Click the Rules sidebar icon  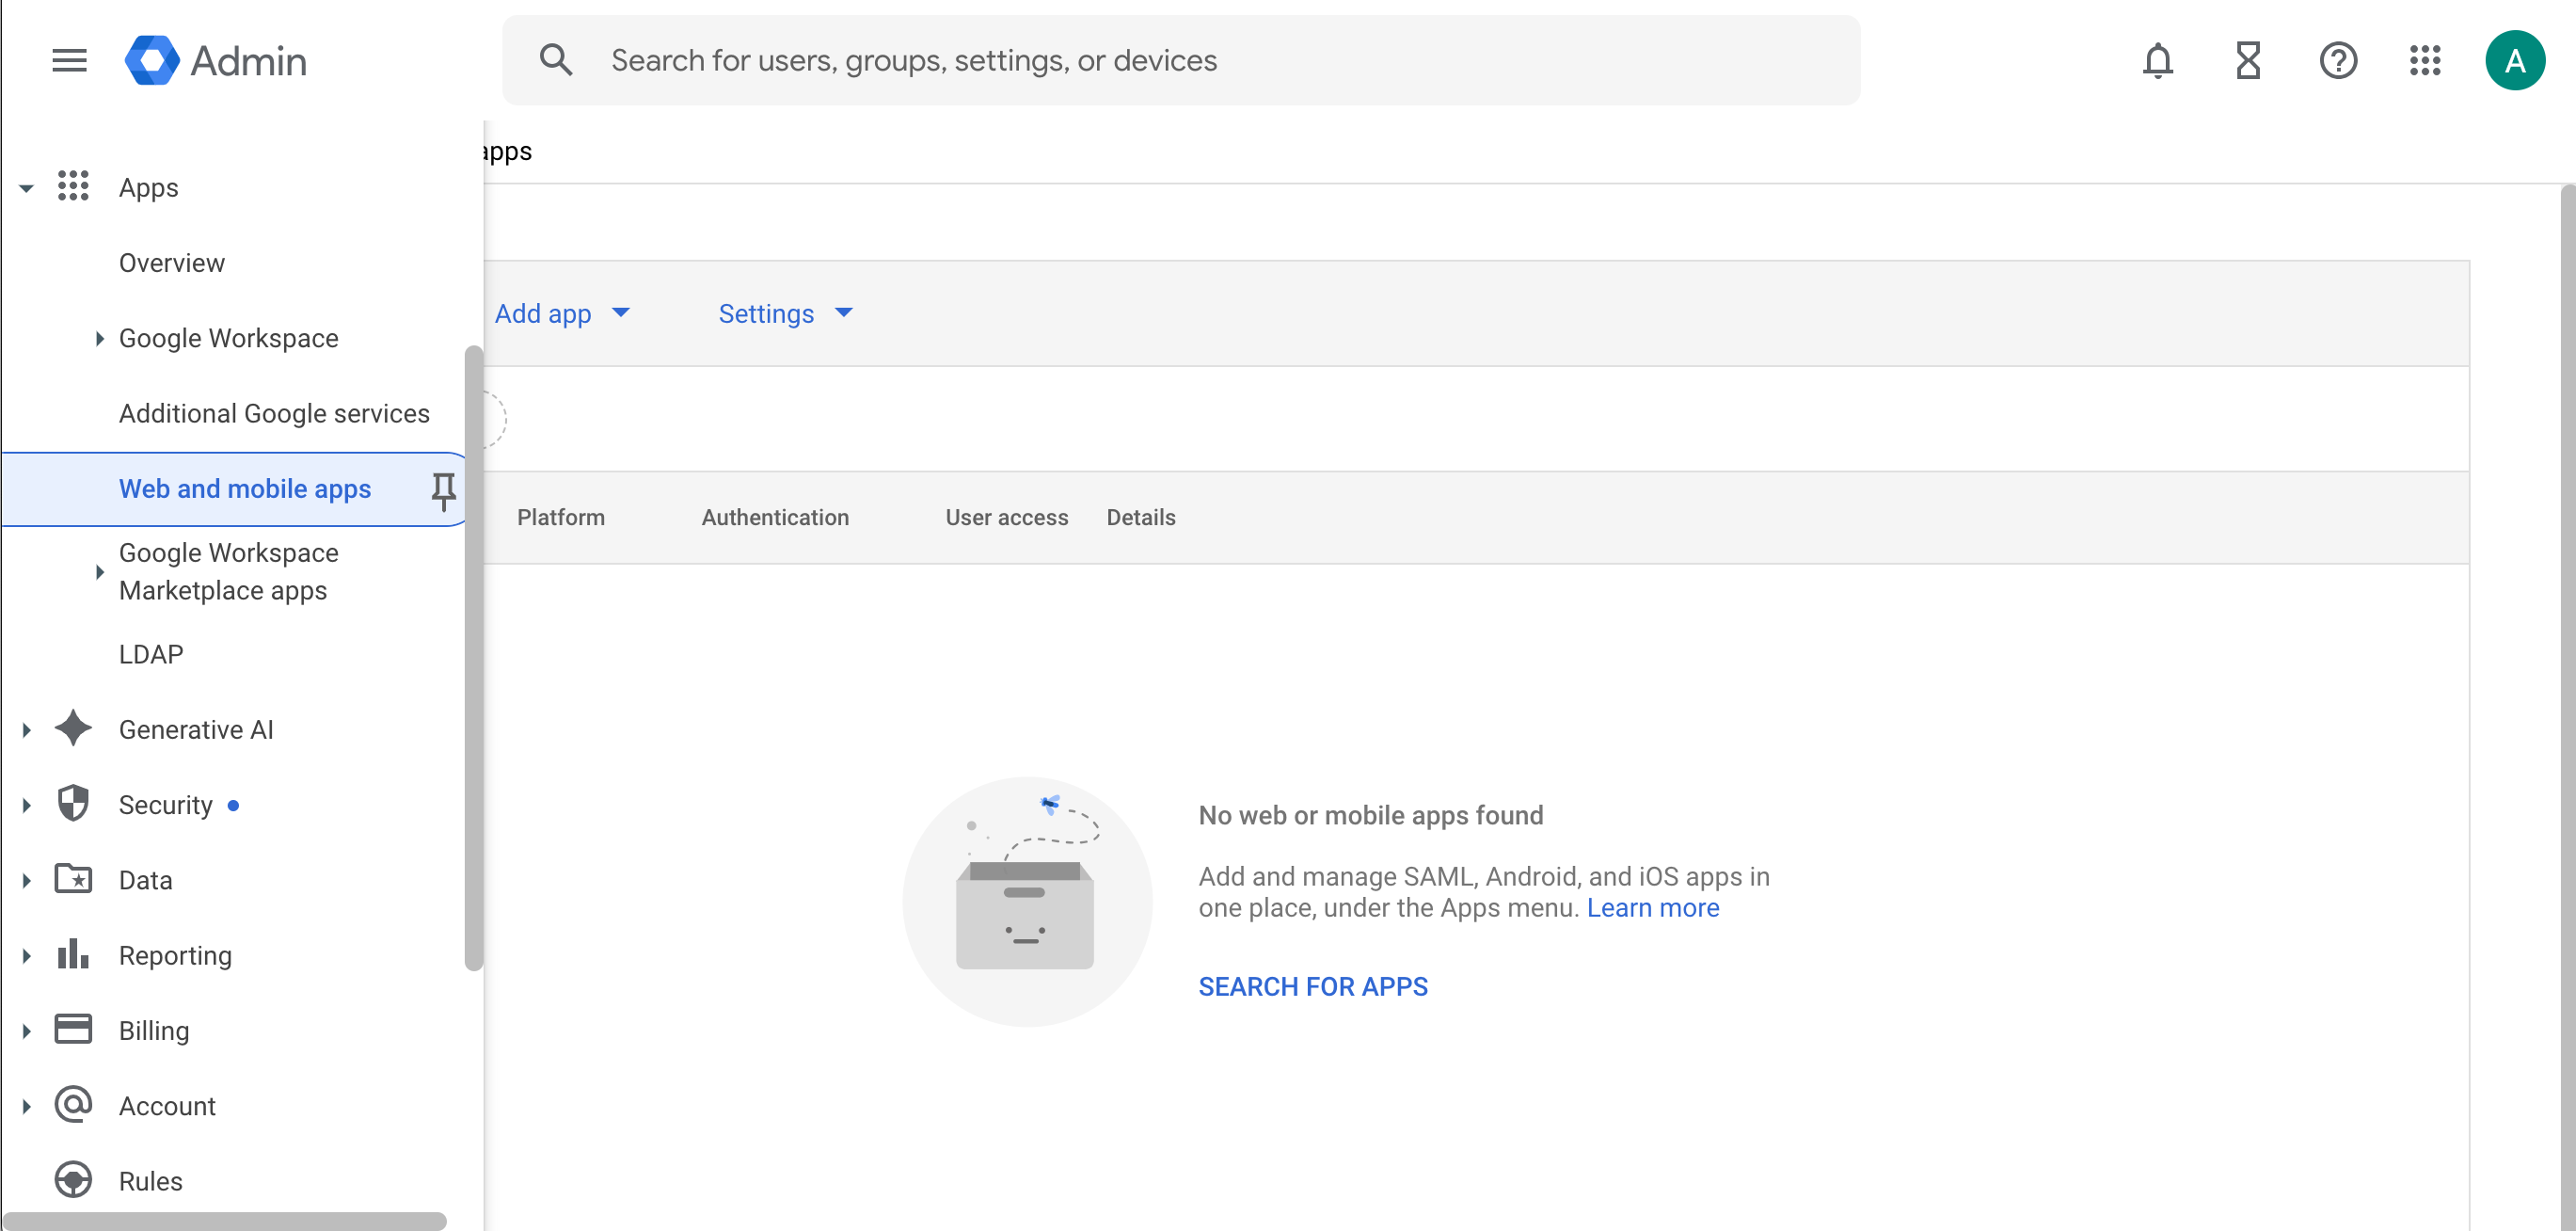click(73, 1180)
